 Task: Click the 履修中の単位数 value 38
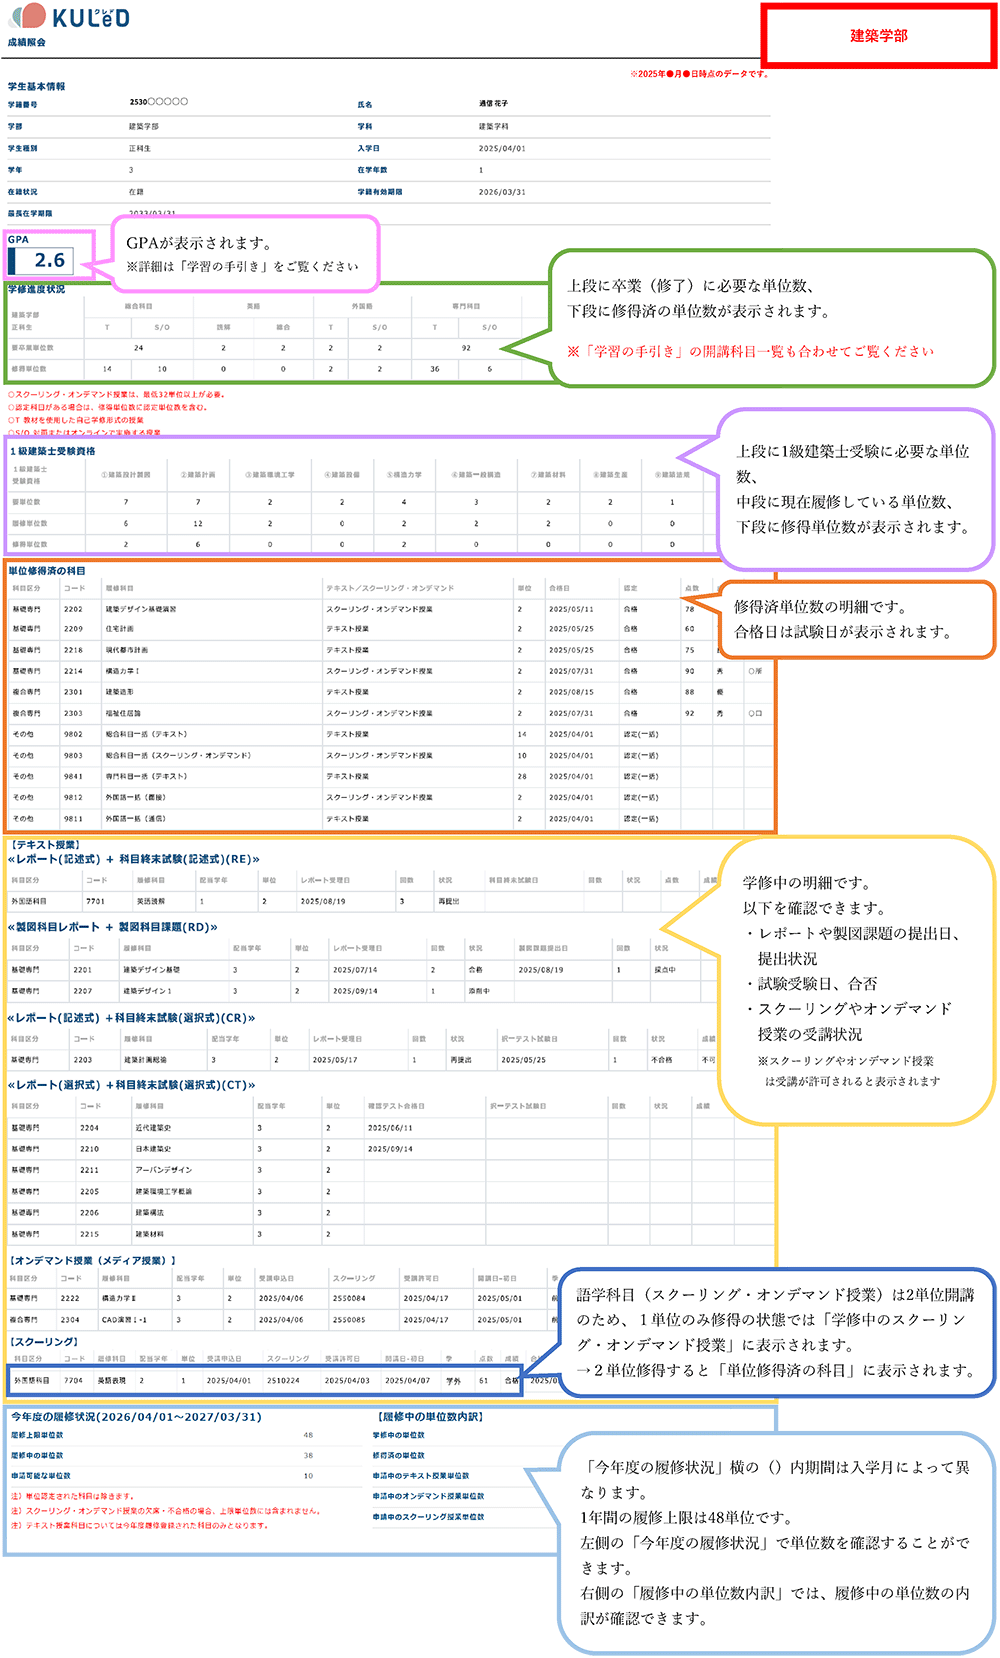[x=308, y=1456]
